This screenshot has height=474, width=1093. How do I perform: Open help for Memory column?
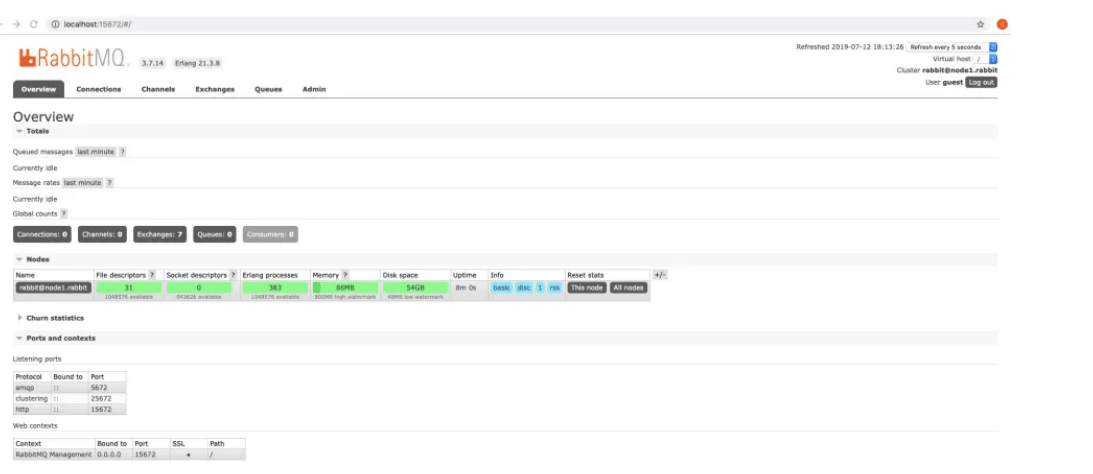(x=345, y=275)
